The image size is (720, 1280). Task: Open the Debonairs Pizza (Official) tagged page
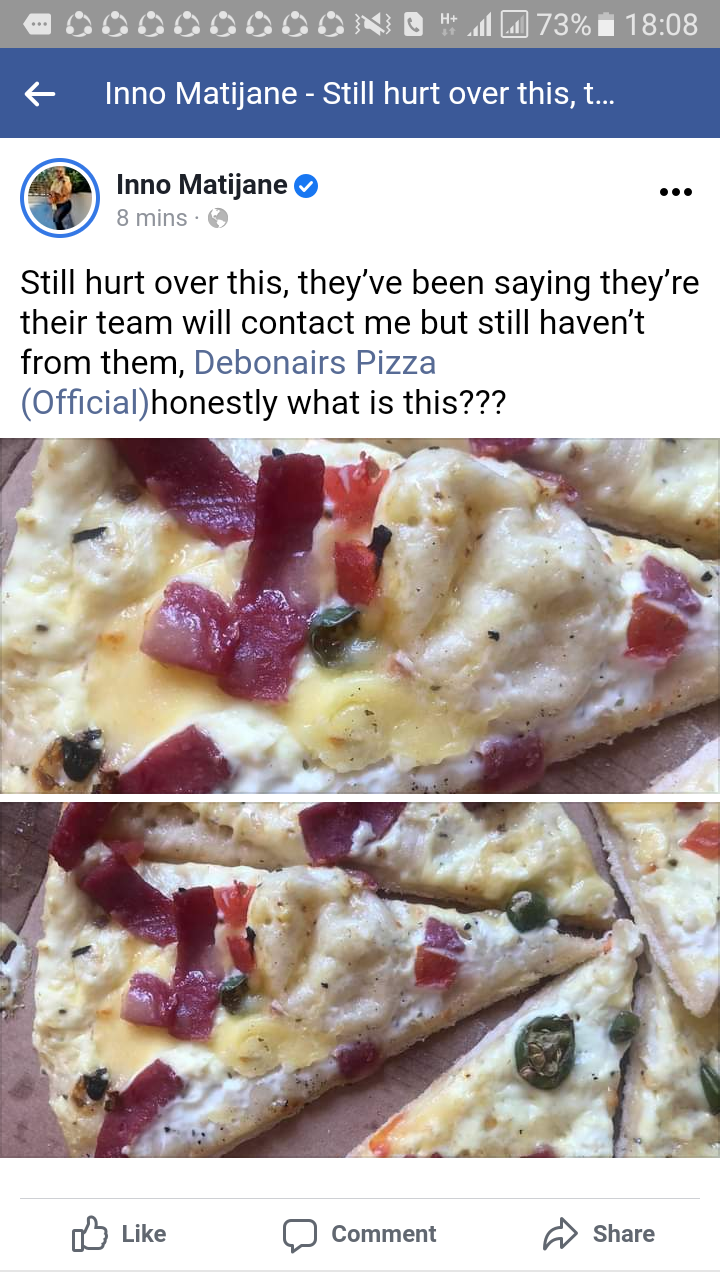(x=228, y=382)
